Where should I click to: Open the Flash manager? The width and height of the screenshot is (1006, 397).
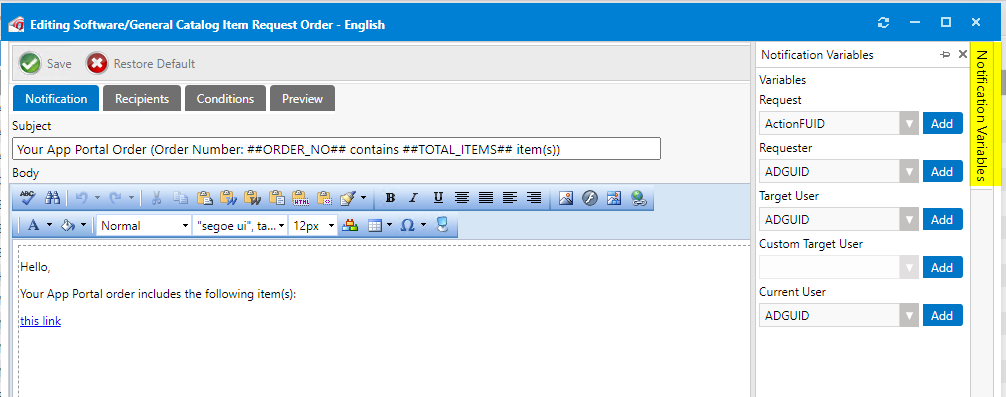coord(590,198)
